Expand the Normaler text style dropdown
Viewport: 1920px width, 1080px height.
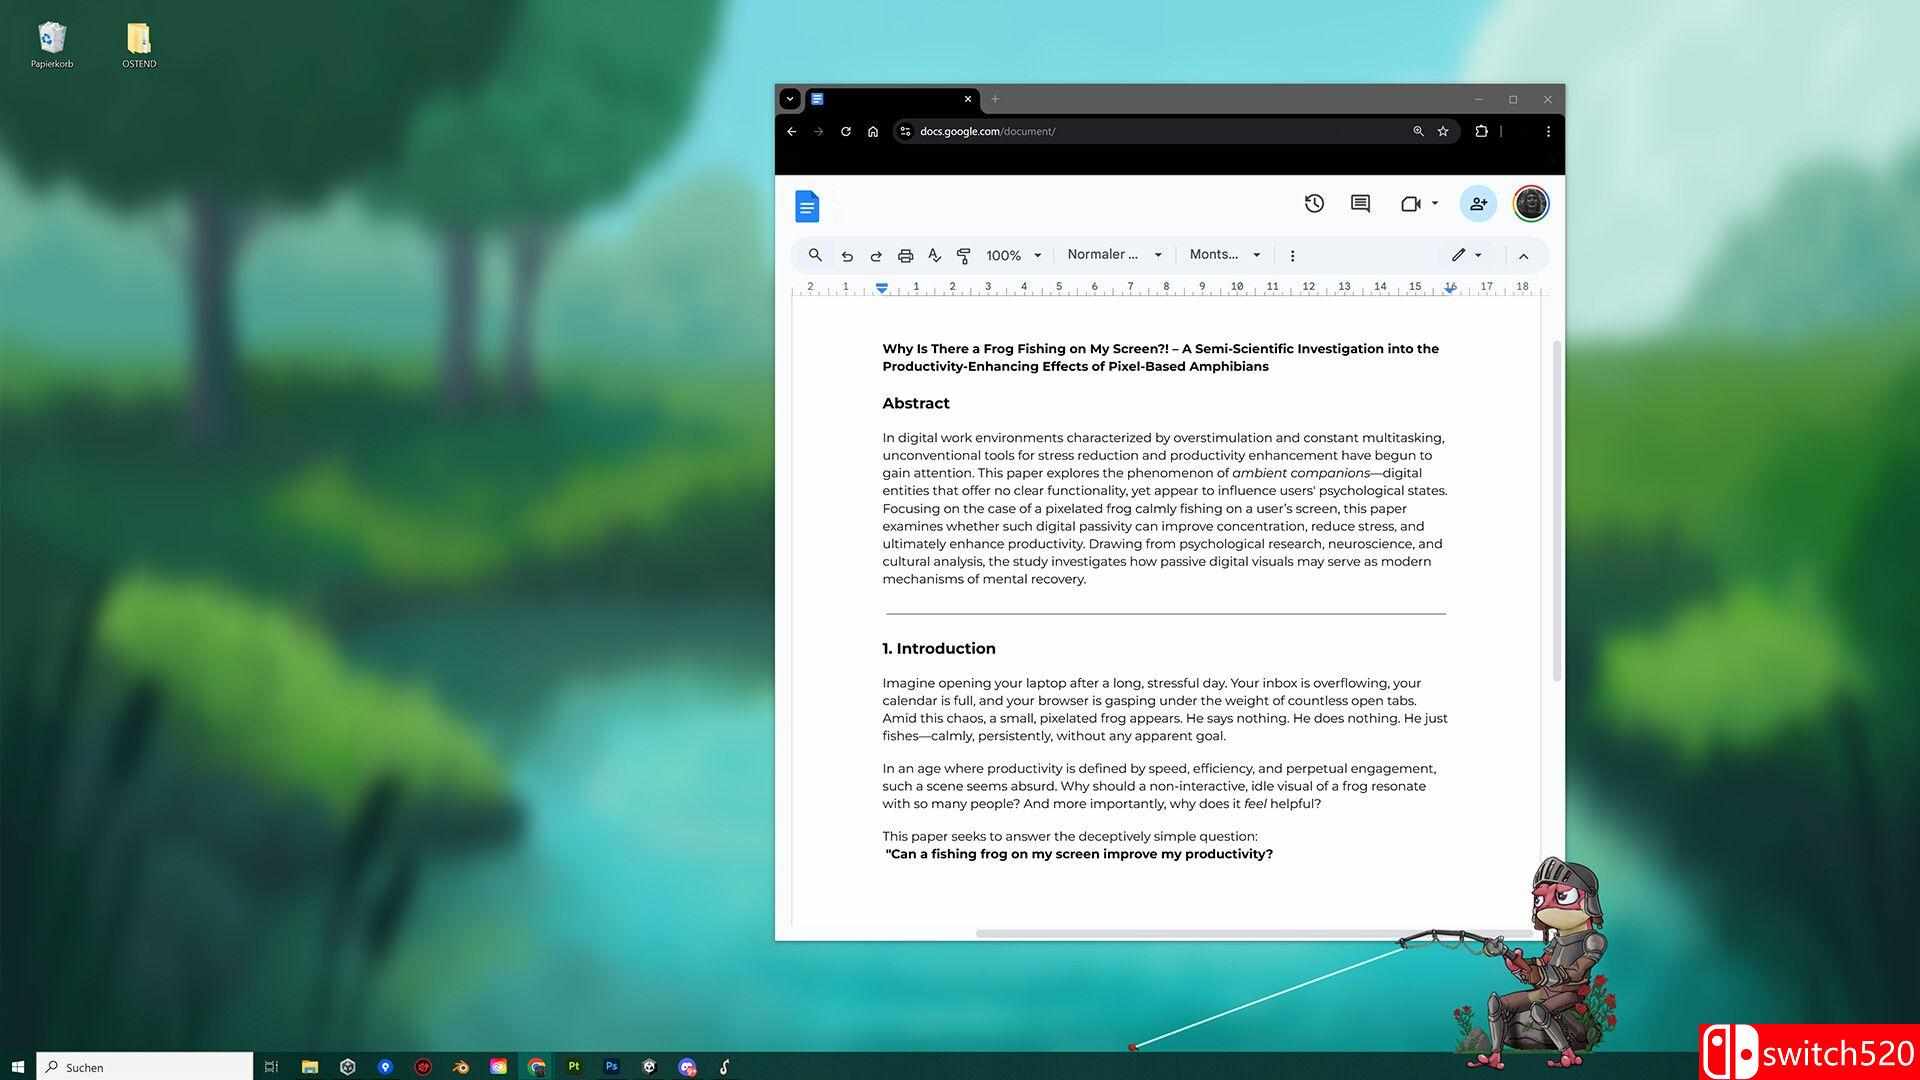(x=1114, y=255)
